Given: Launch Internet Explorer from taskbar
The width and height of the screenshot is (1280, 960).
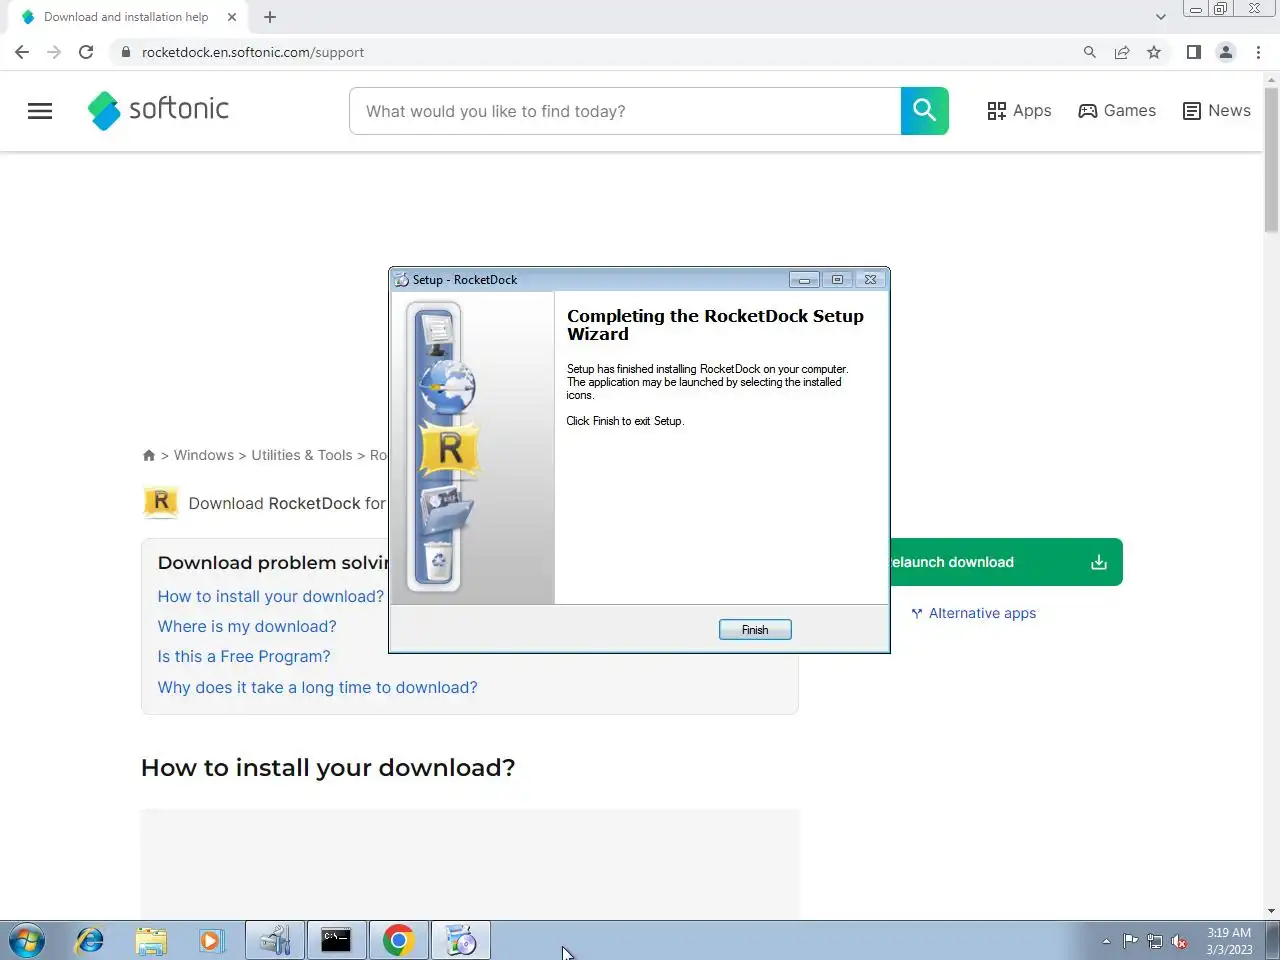Looking at the screenshot, I should pos(90,940).
